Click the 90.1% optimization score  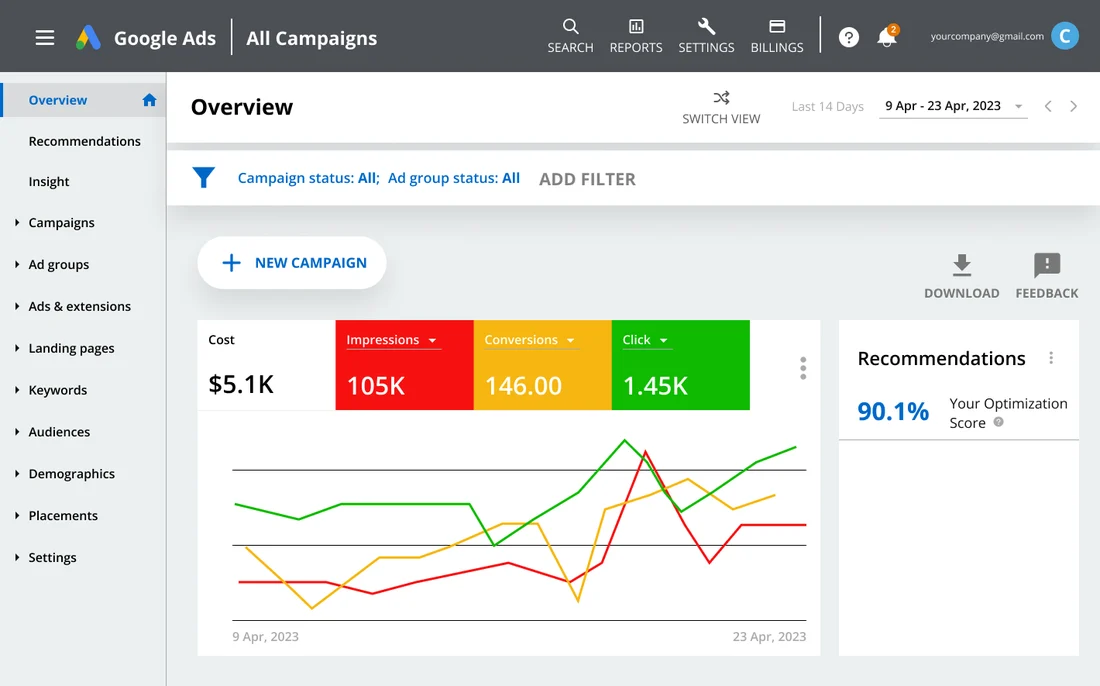coord(893,411)
